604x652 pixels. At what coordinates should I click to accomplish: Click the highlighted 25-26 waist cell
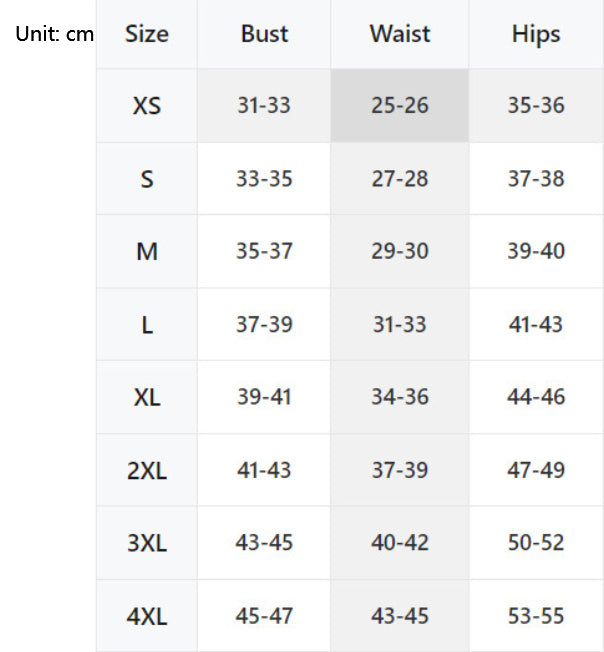[399, 105]
